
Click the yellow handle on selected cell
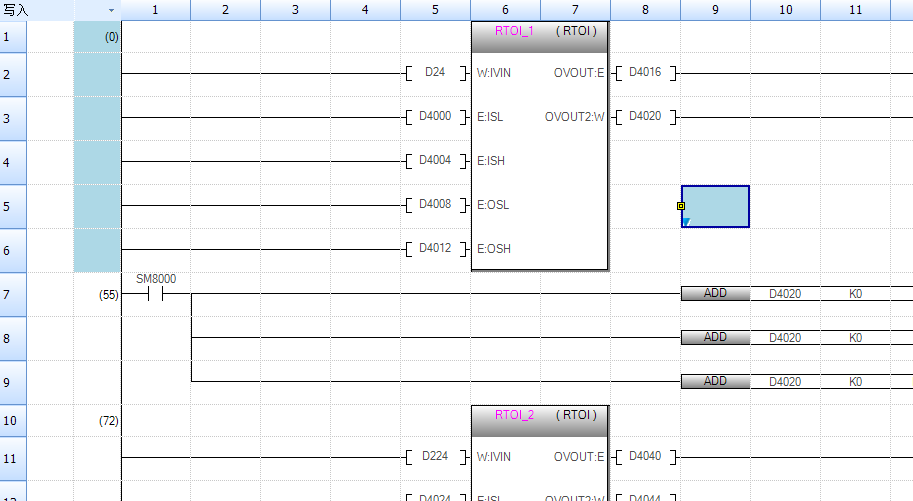click(681, 206)
